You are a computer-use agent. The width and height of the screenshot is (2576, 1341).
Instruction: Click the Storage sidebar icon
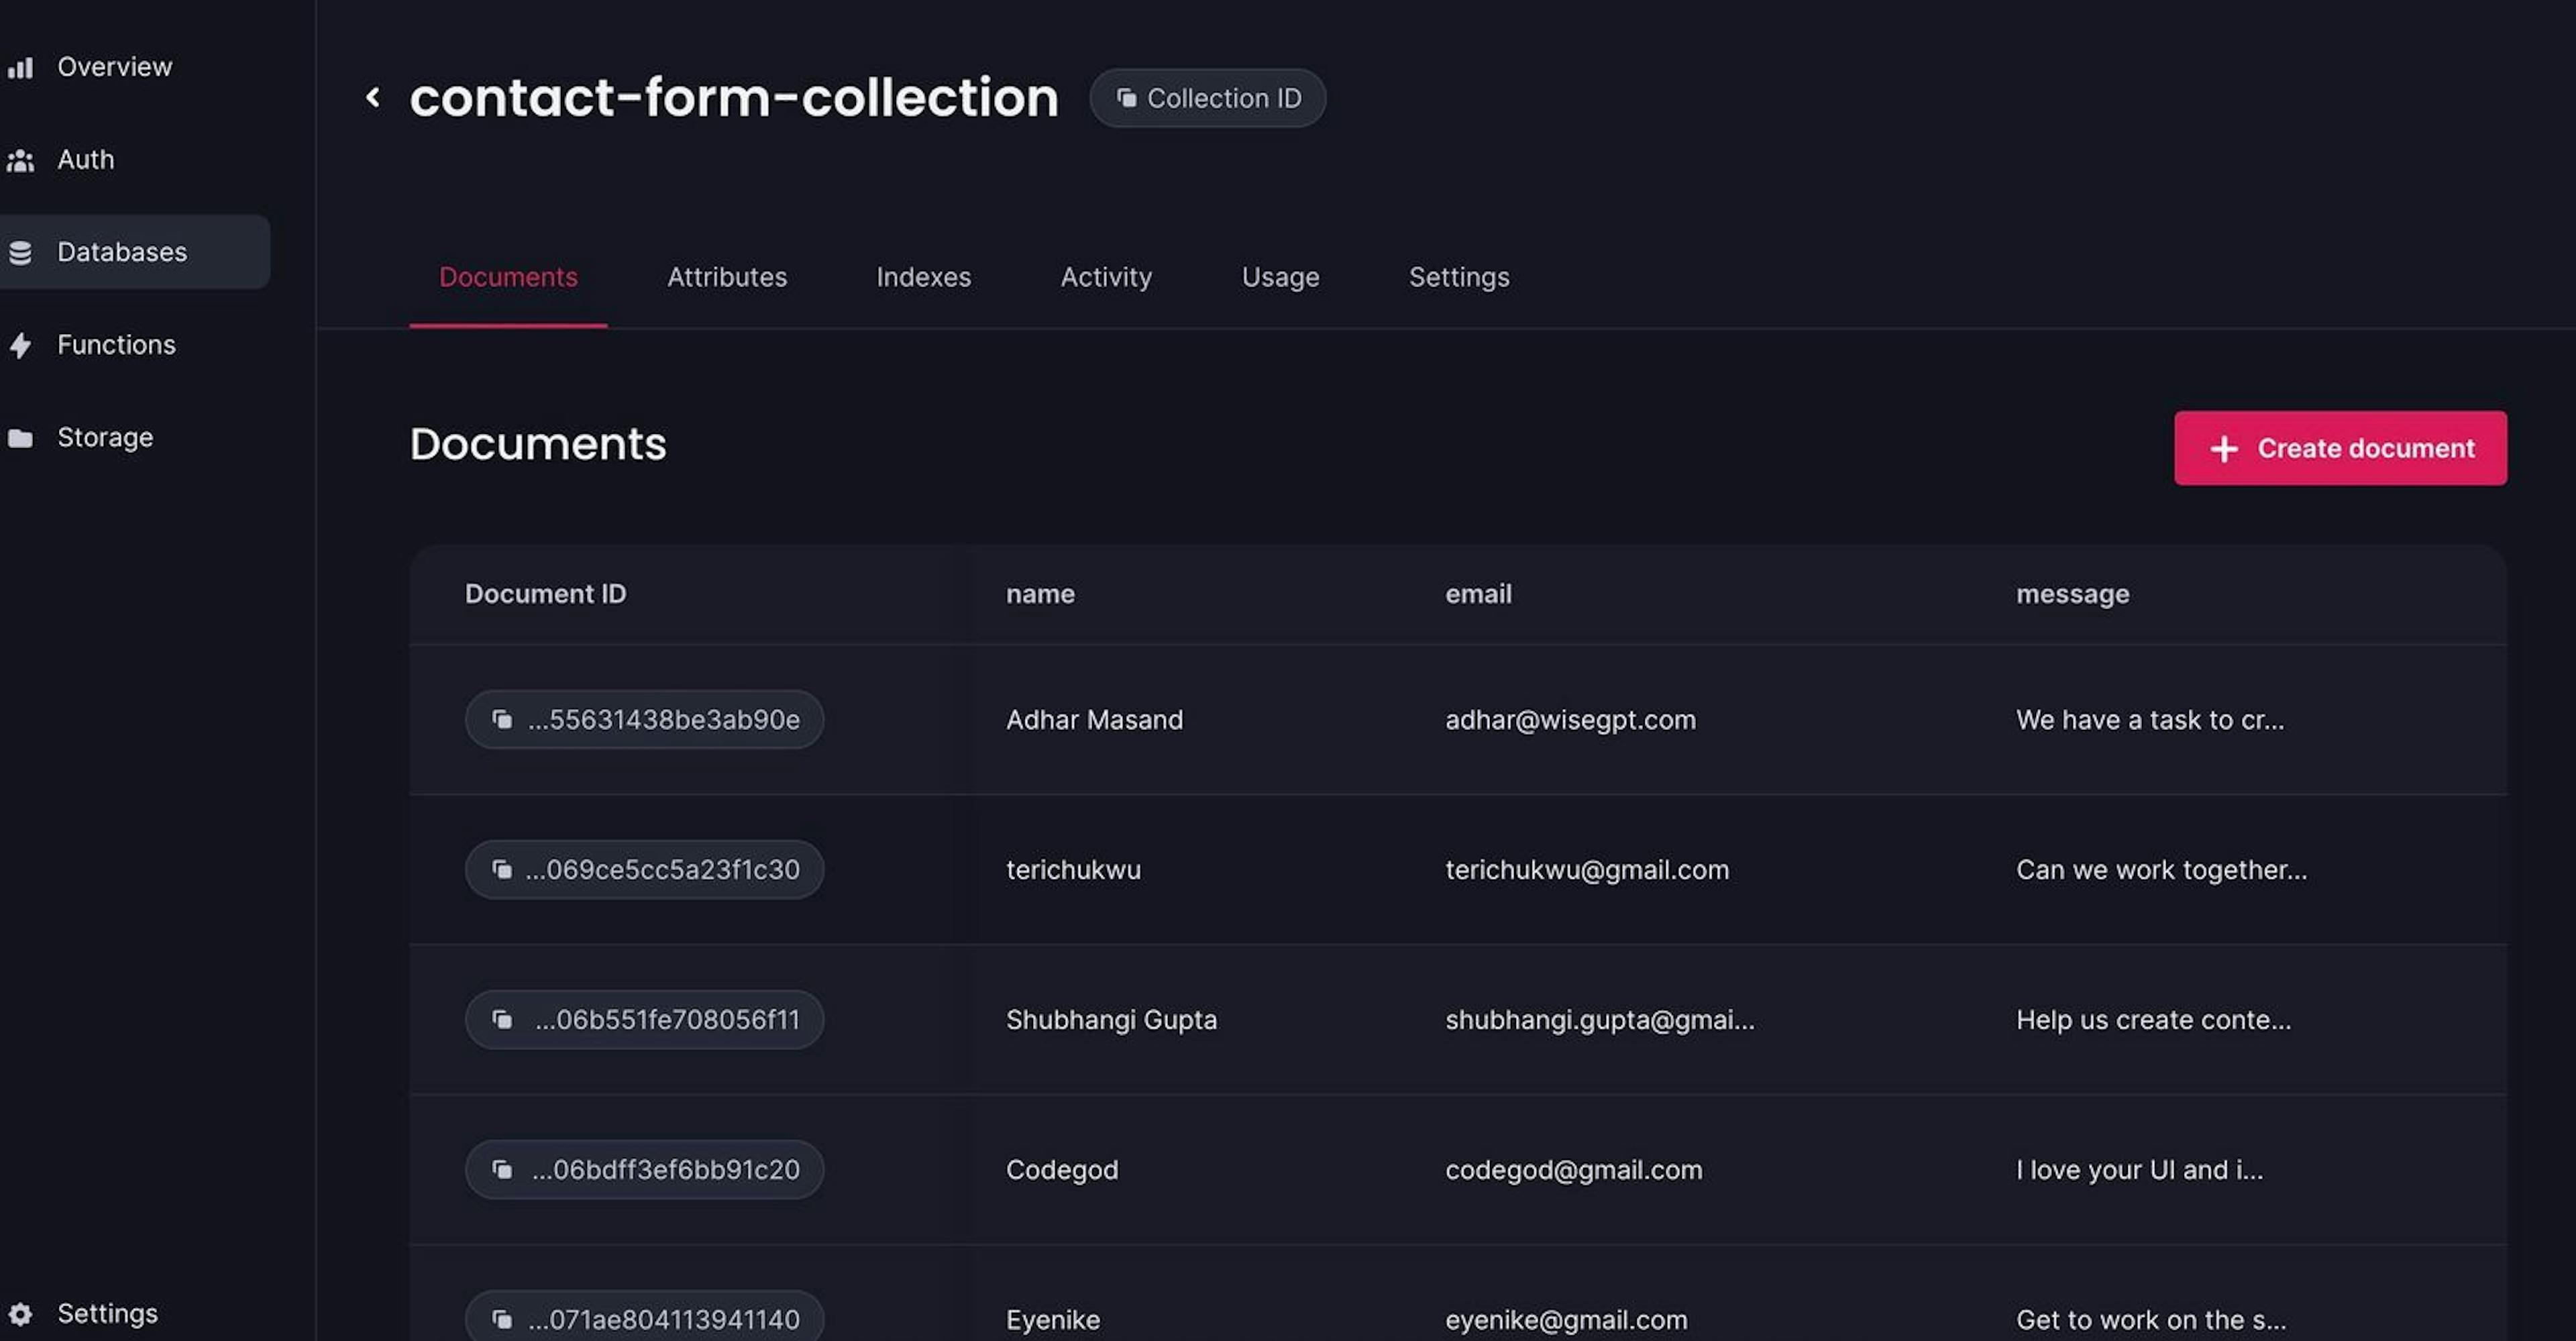20,436
